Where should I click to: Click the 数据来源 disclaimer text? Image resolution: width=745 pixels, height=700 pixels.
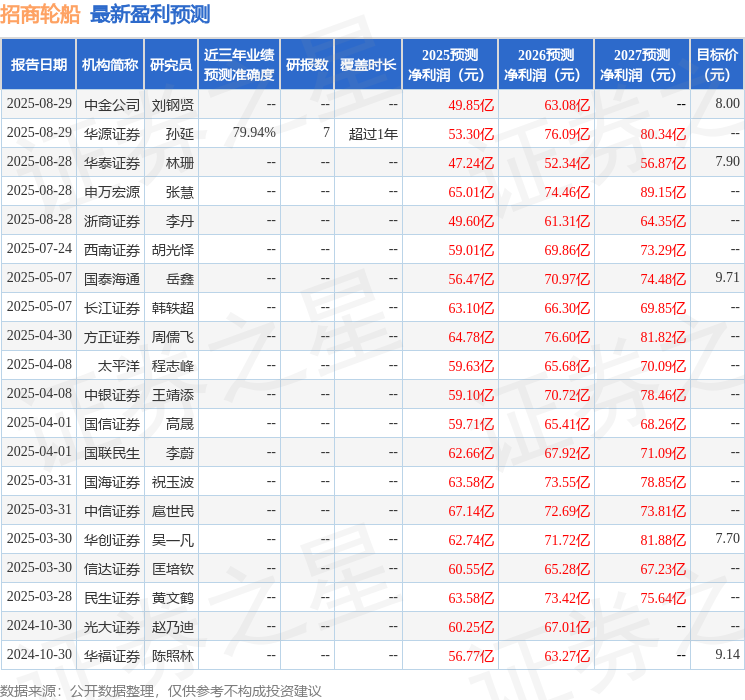point(161,690)
